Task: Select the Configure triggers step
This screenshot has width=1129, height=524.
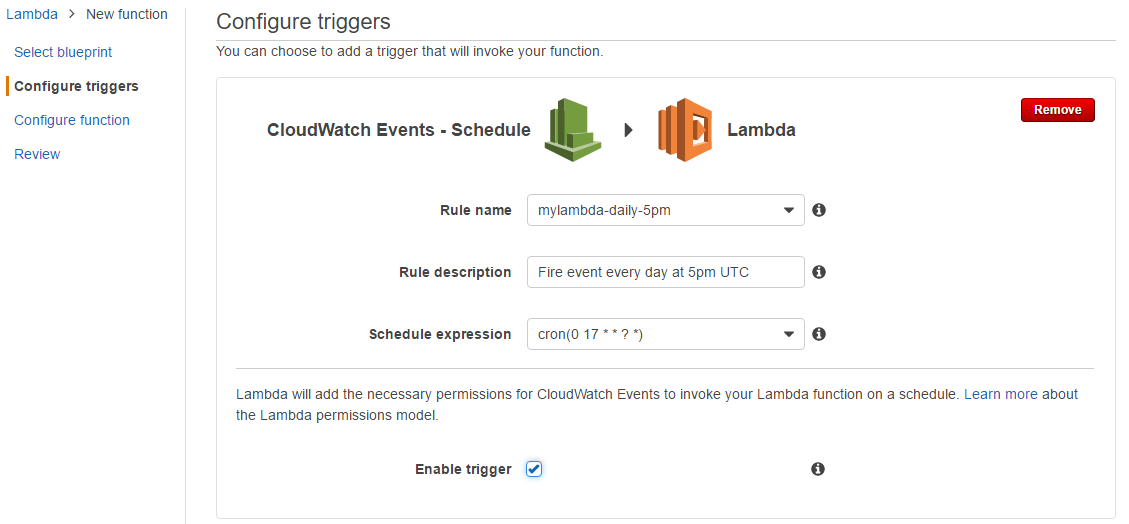Action: point(76,86)
